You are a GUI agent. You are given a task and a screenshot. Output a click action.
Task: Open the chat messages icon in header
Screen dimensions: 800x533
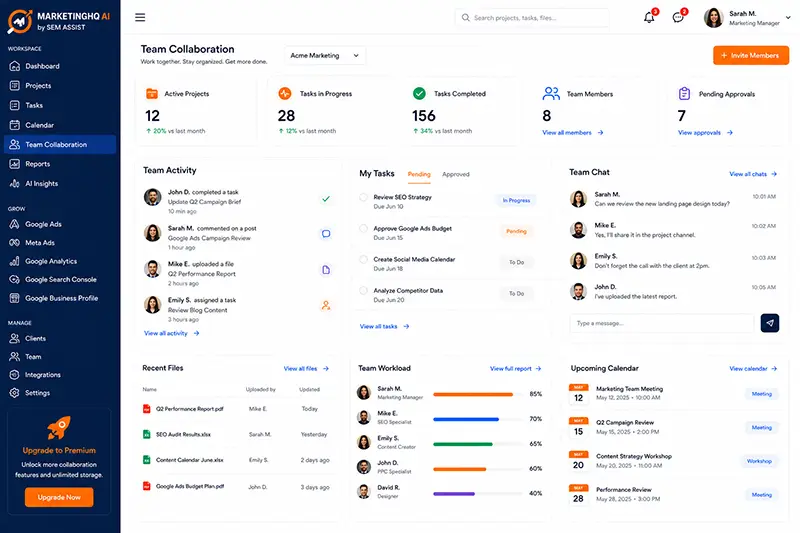pyautogui.click(x=678, y=17)
